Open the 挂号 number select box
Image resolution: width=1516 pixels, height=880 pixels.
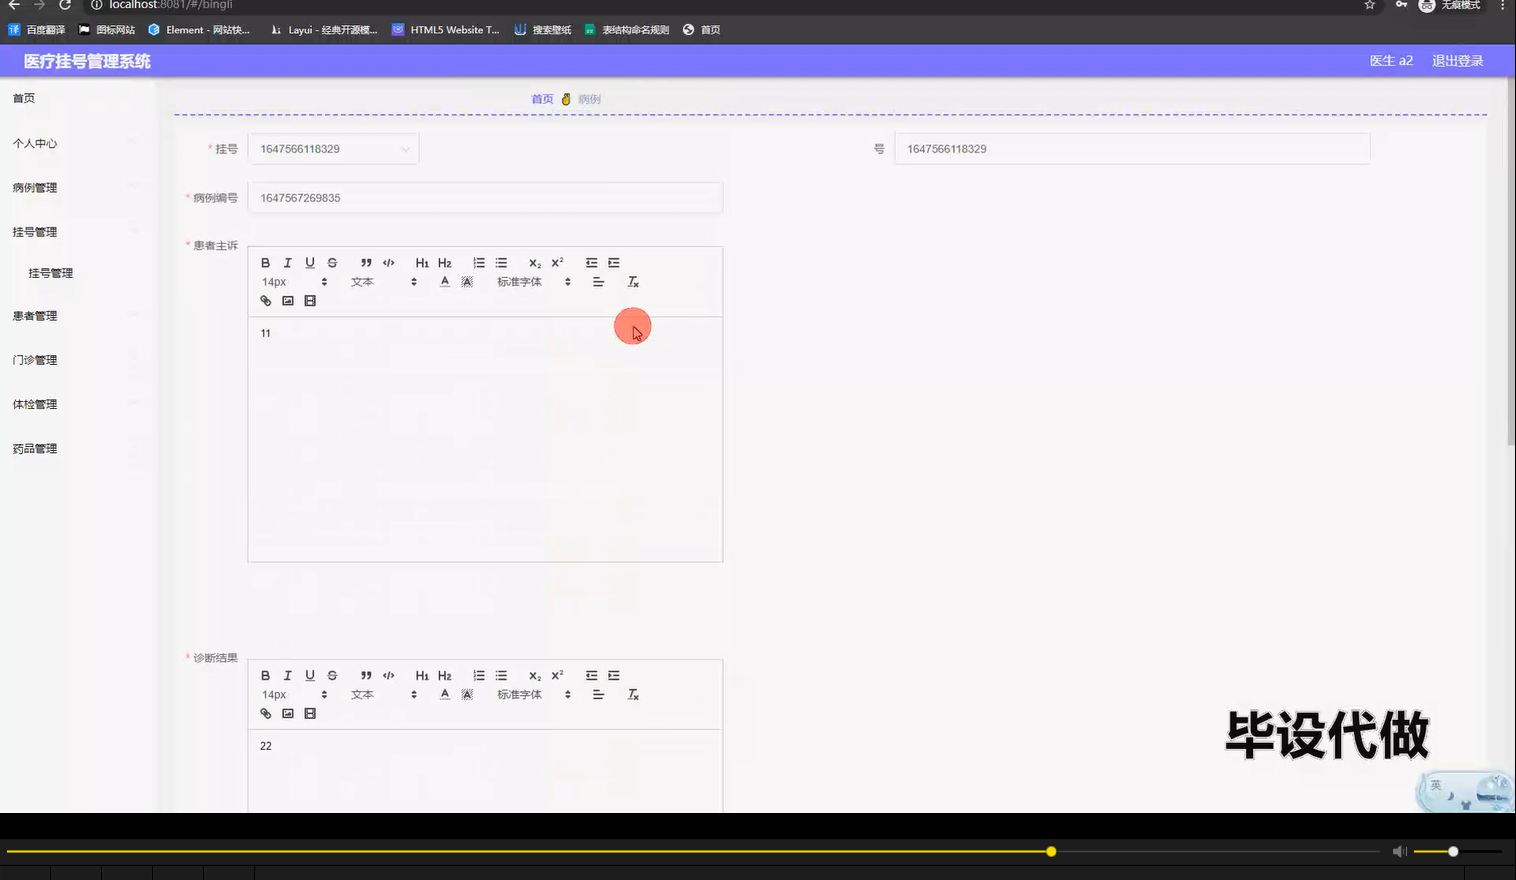point(333,149)
